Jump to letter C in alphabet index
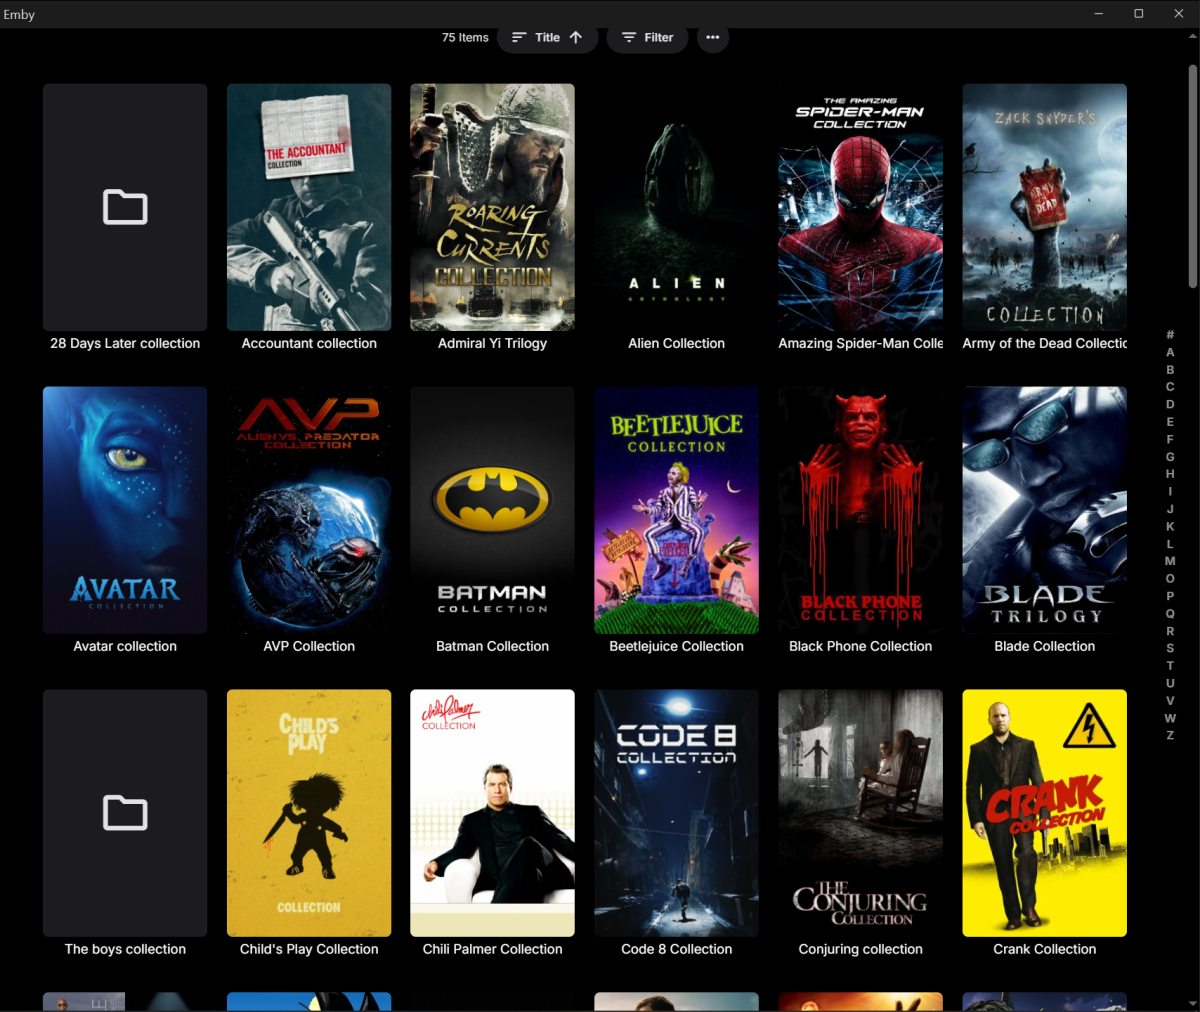1200x1012 pixels. pyautogui.click(x=1170, y=387)
